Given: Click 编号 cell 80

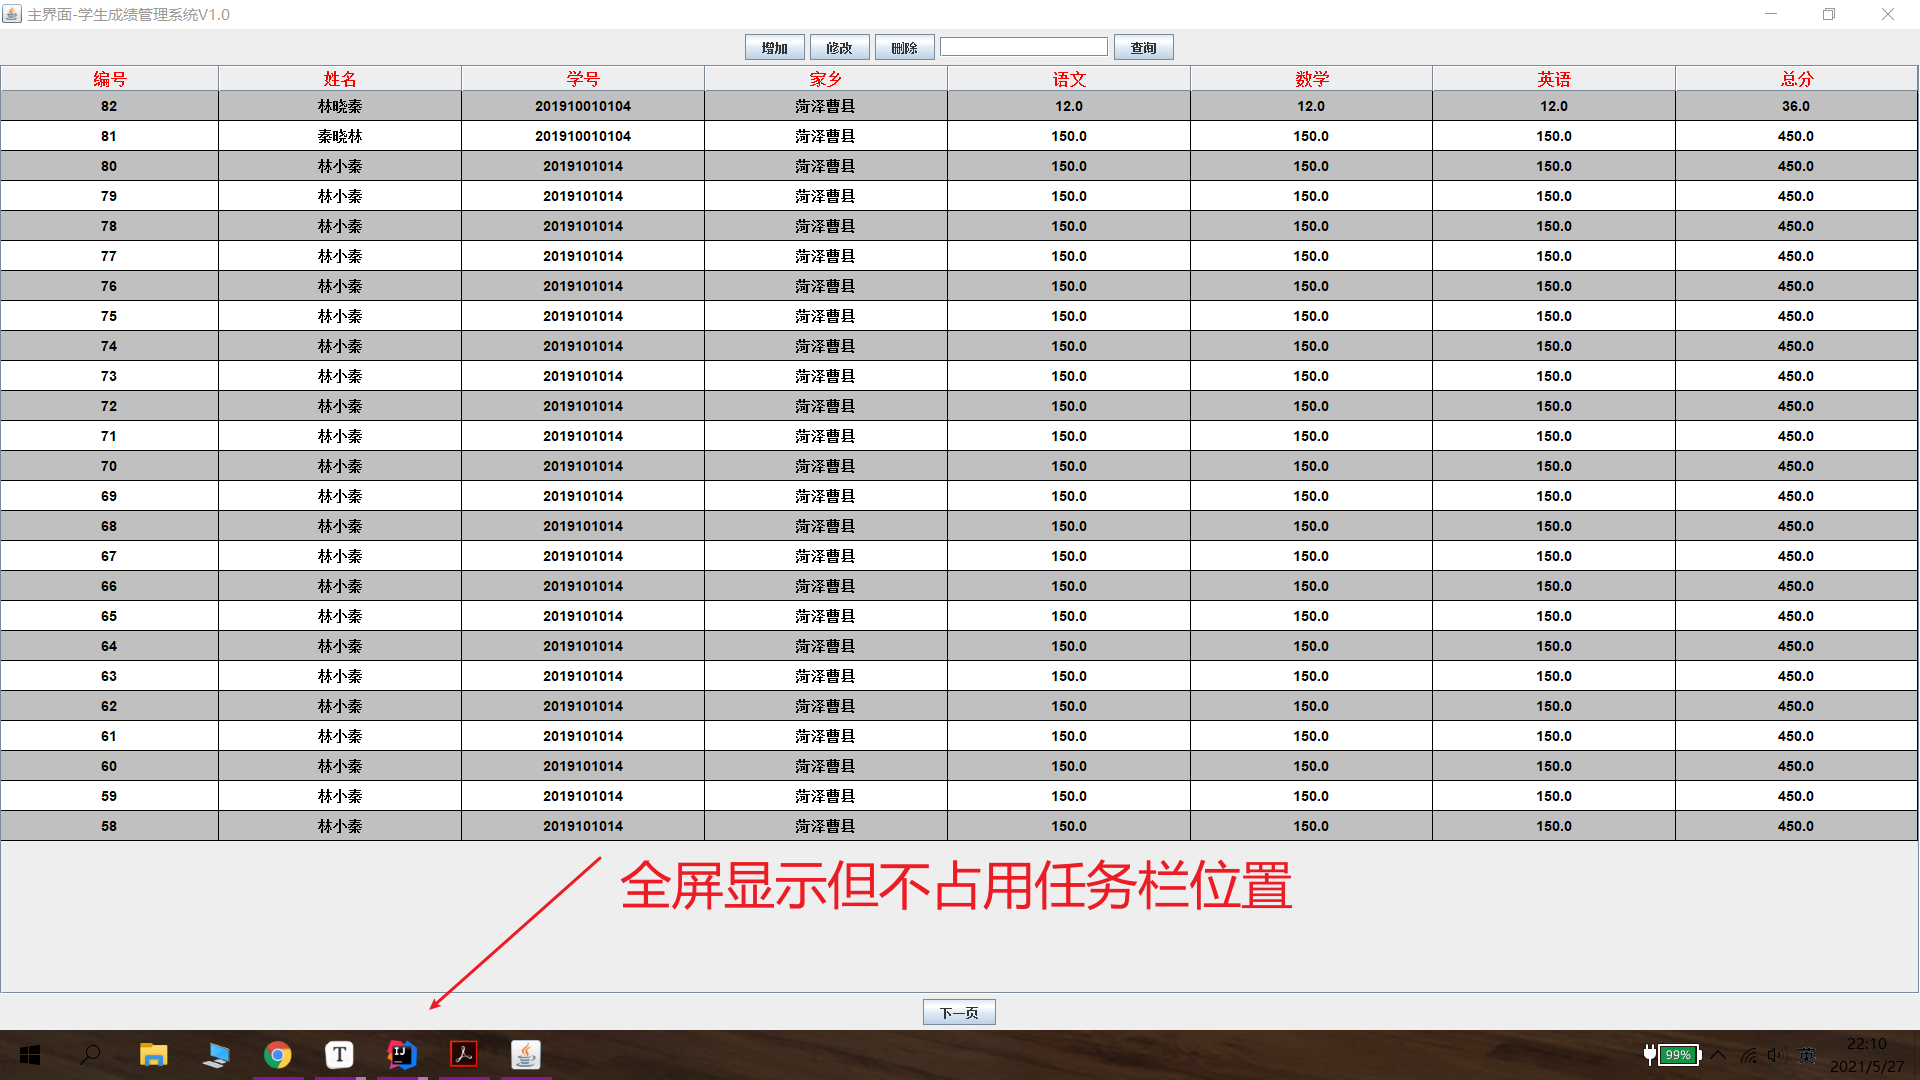Looking at the screenshot, I should tap(109, 166).
